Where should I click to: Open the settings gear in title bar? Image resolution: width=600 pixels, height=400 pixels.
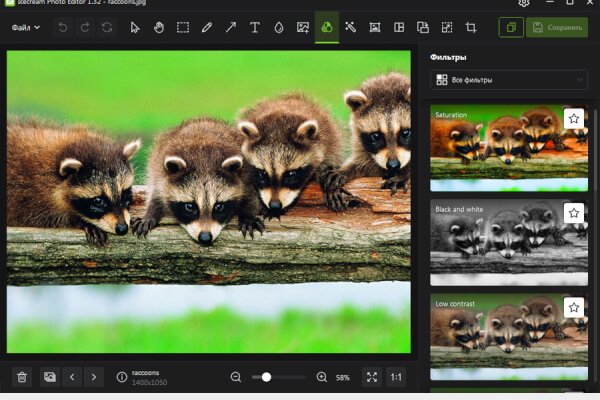pos(524,3)
